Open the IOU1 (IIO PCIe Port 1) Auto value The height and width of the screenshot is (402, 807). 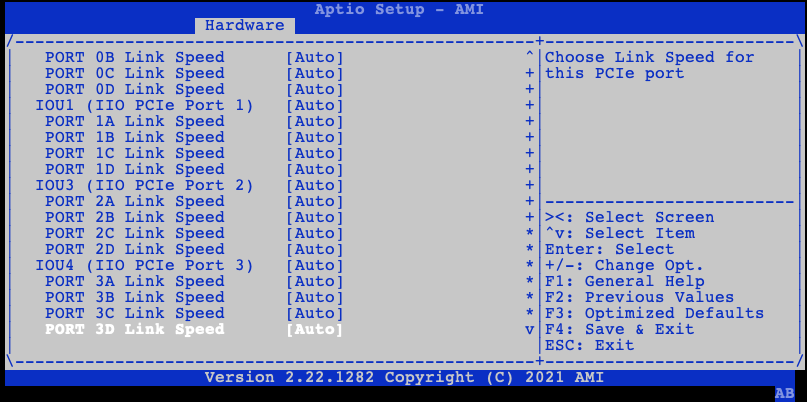tap(314, 105)
